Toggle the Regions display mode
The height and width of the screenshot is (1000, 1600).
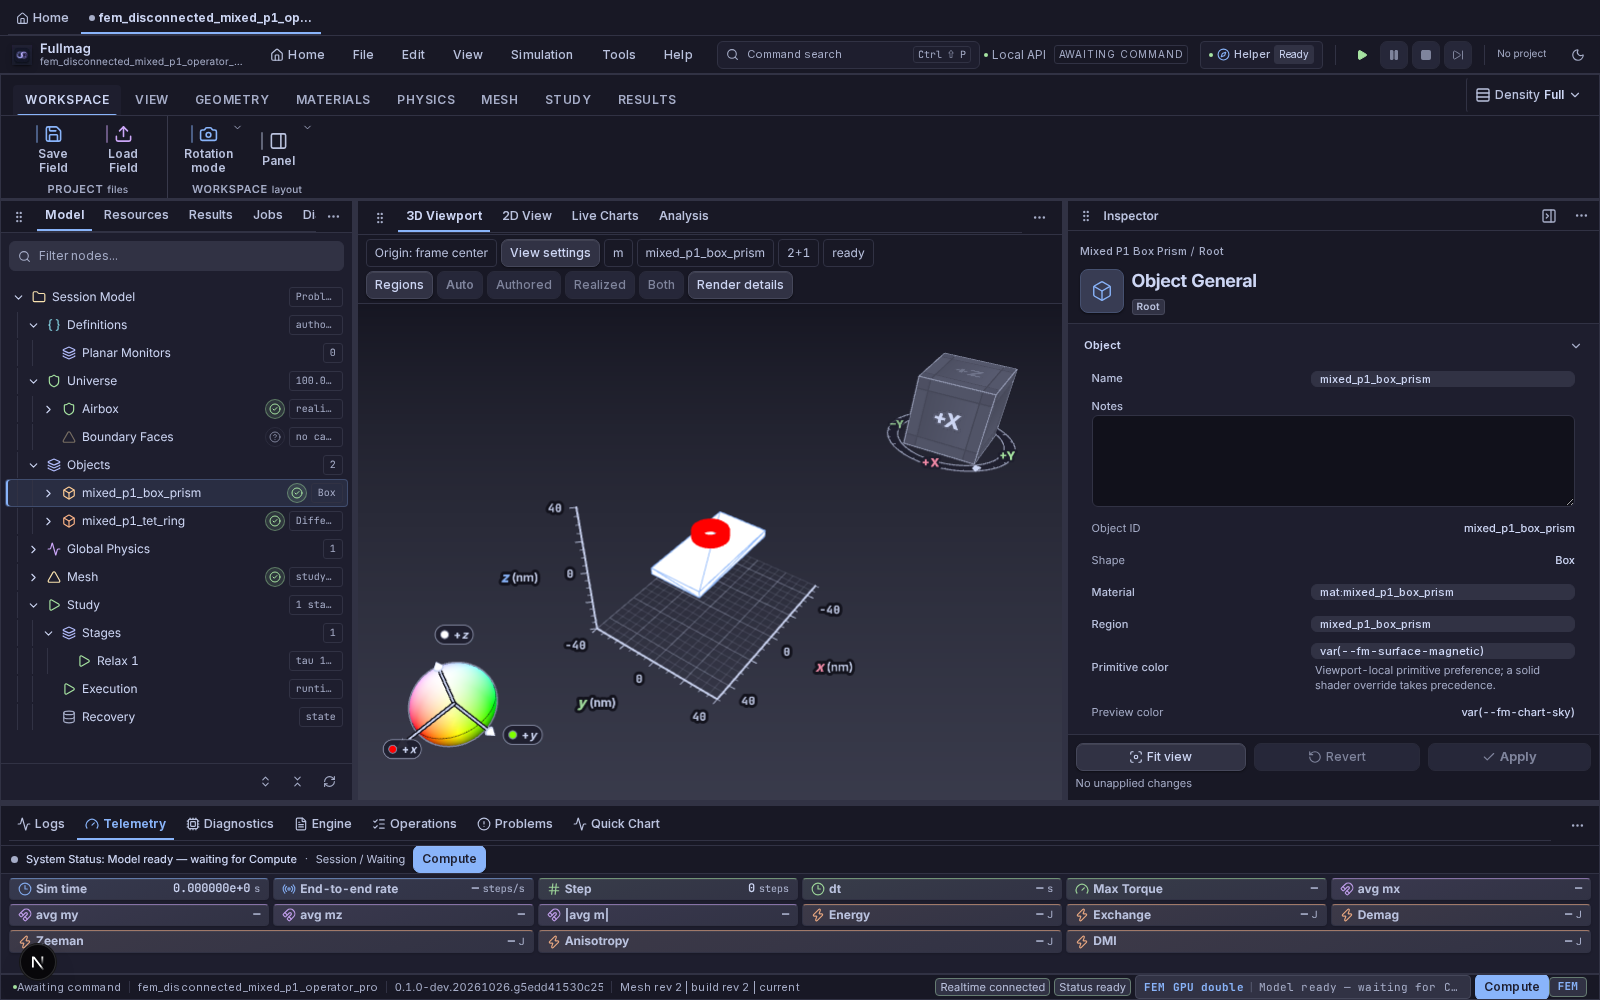(x=399, y=285)
